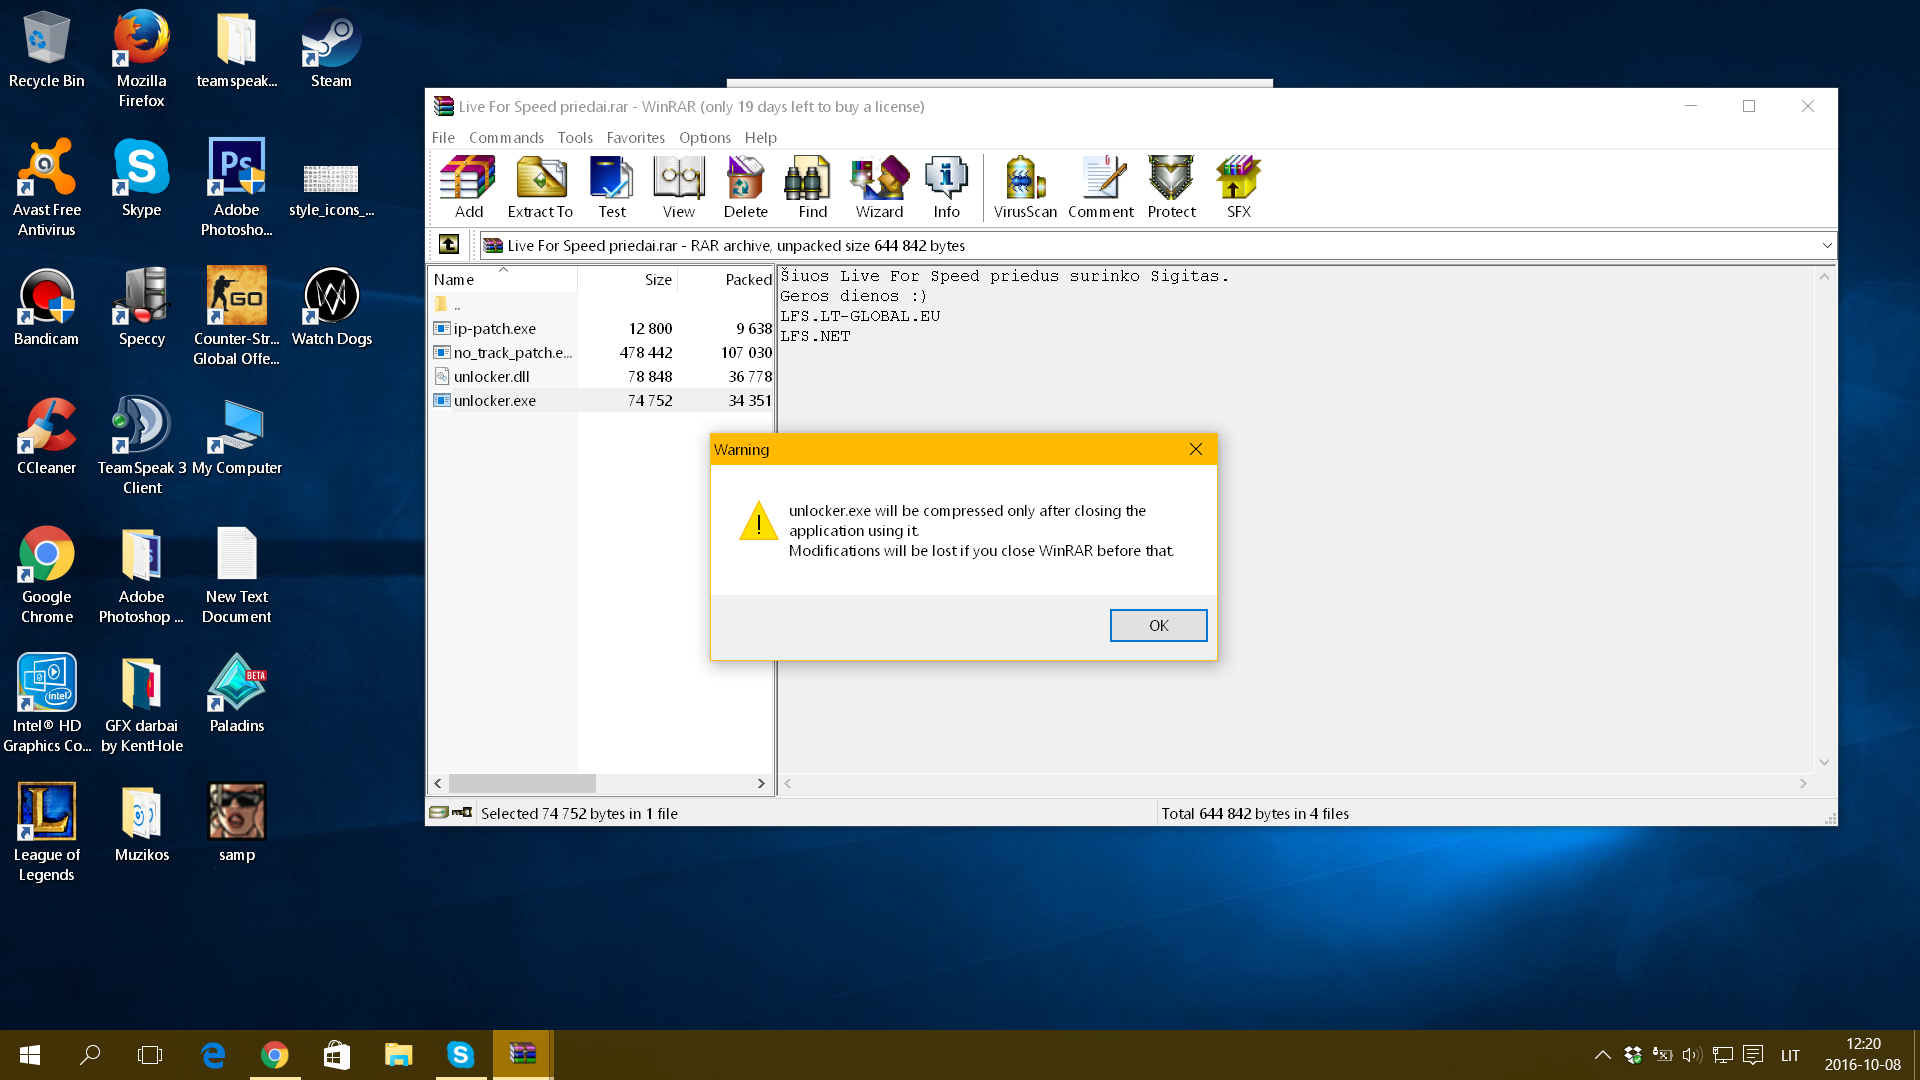Viewport: 1920px width, 1080px height.
Task: Sort by the Name column header
Action: pos(503,279)
